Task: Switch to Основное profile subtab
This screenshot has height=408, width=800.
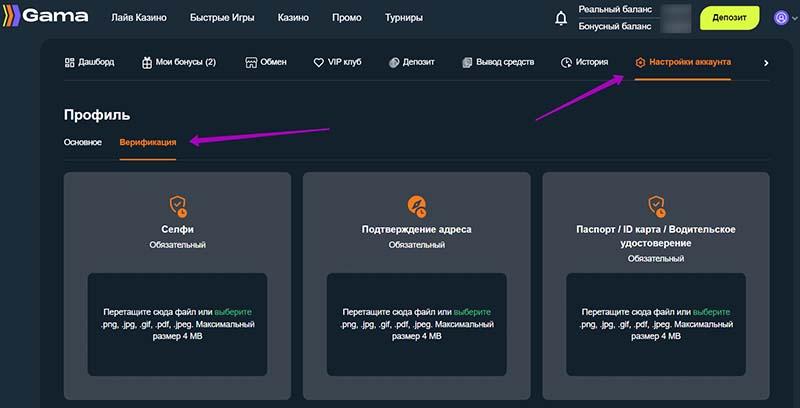Action: point(83,142)
